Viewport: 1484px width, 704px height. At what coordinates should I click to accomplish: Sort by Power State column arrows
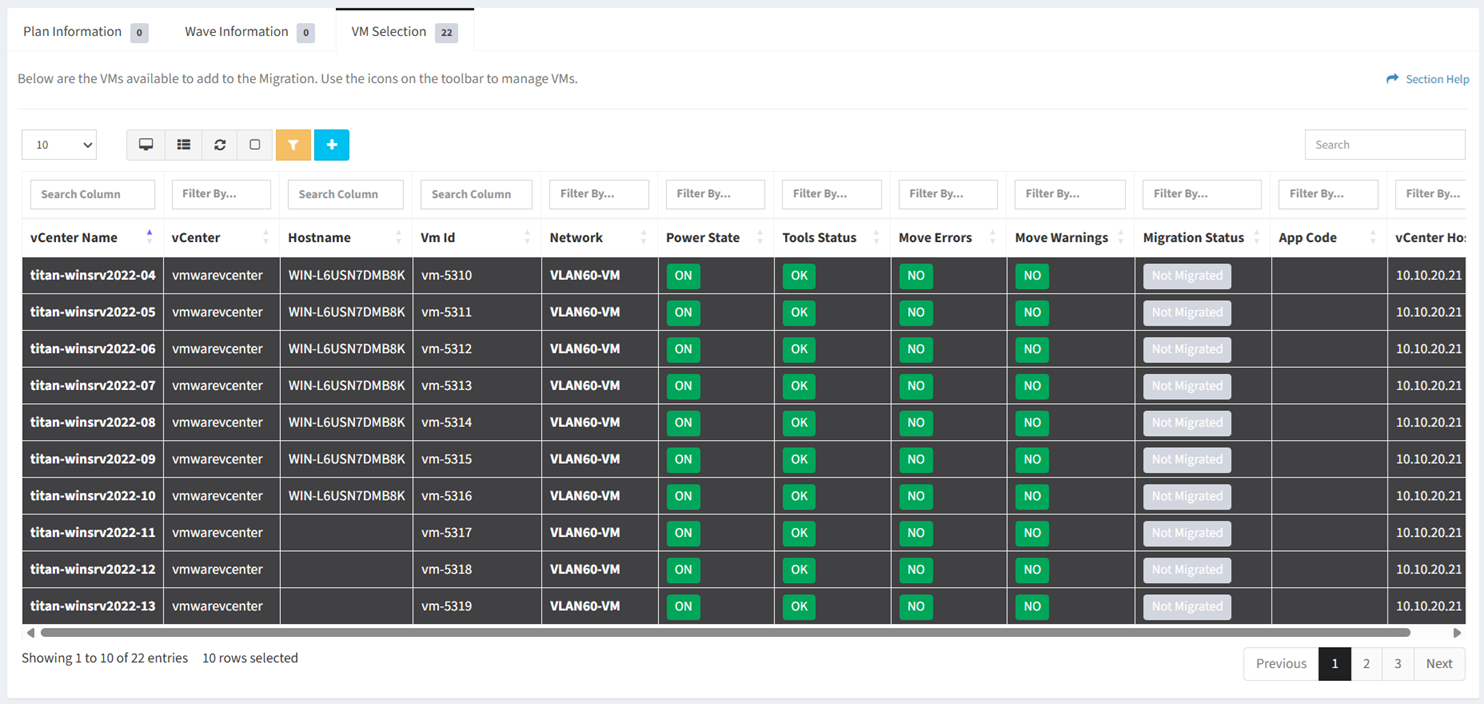point(760,237)
